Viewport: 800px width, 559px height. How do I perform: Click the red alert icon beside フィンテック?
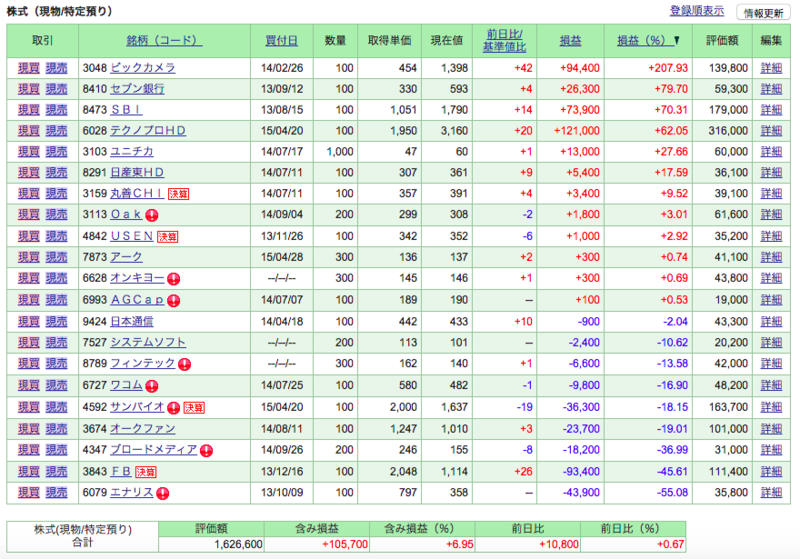[x=184, y=364]
